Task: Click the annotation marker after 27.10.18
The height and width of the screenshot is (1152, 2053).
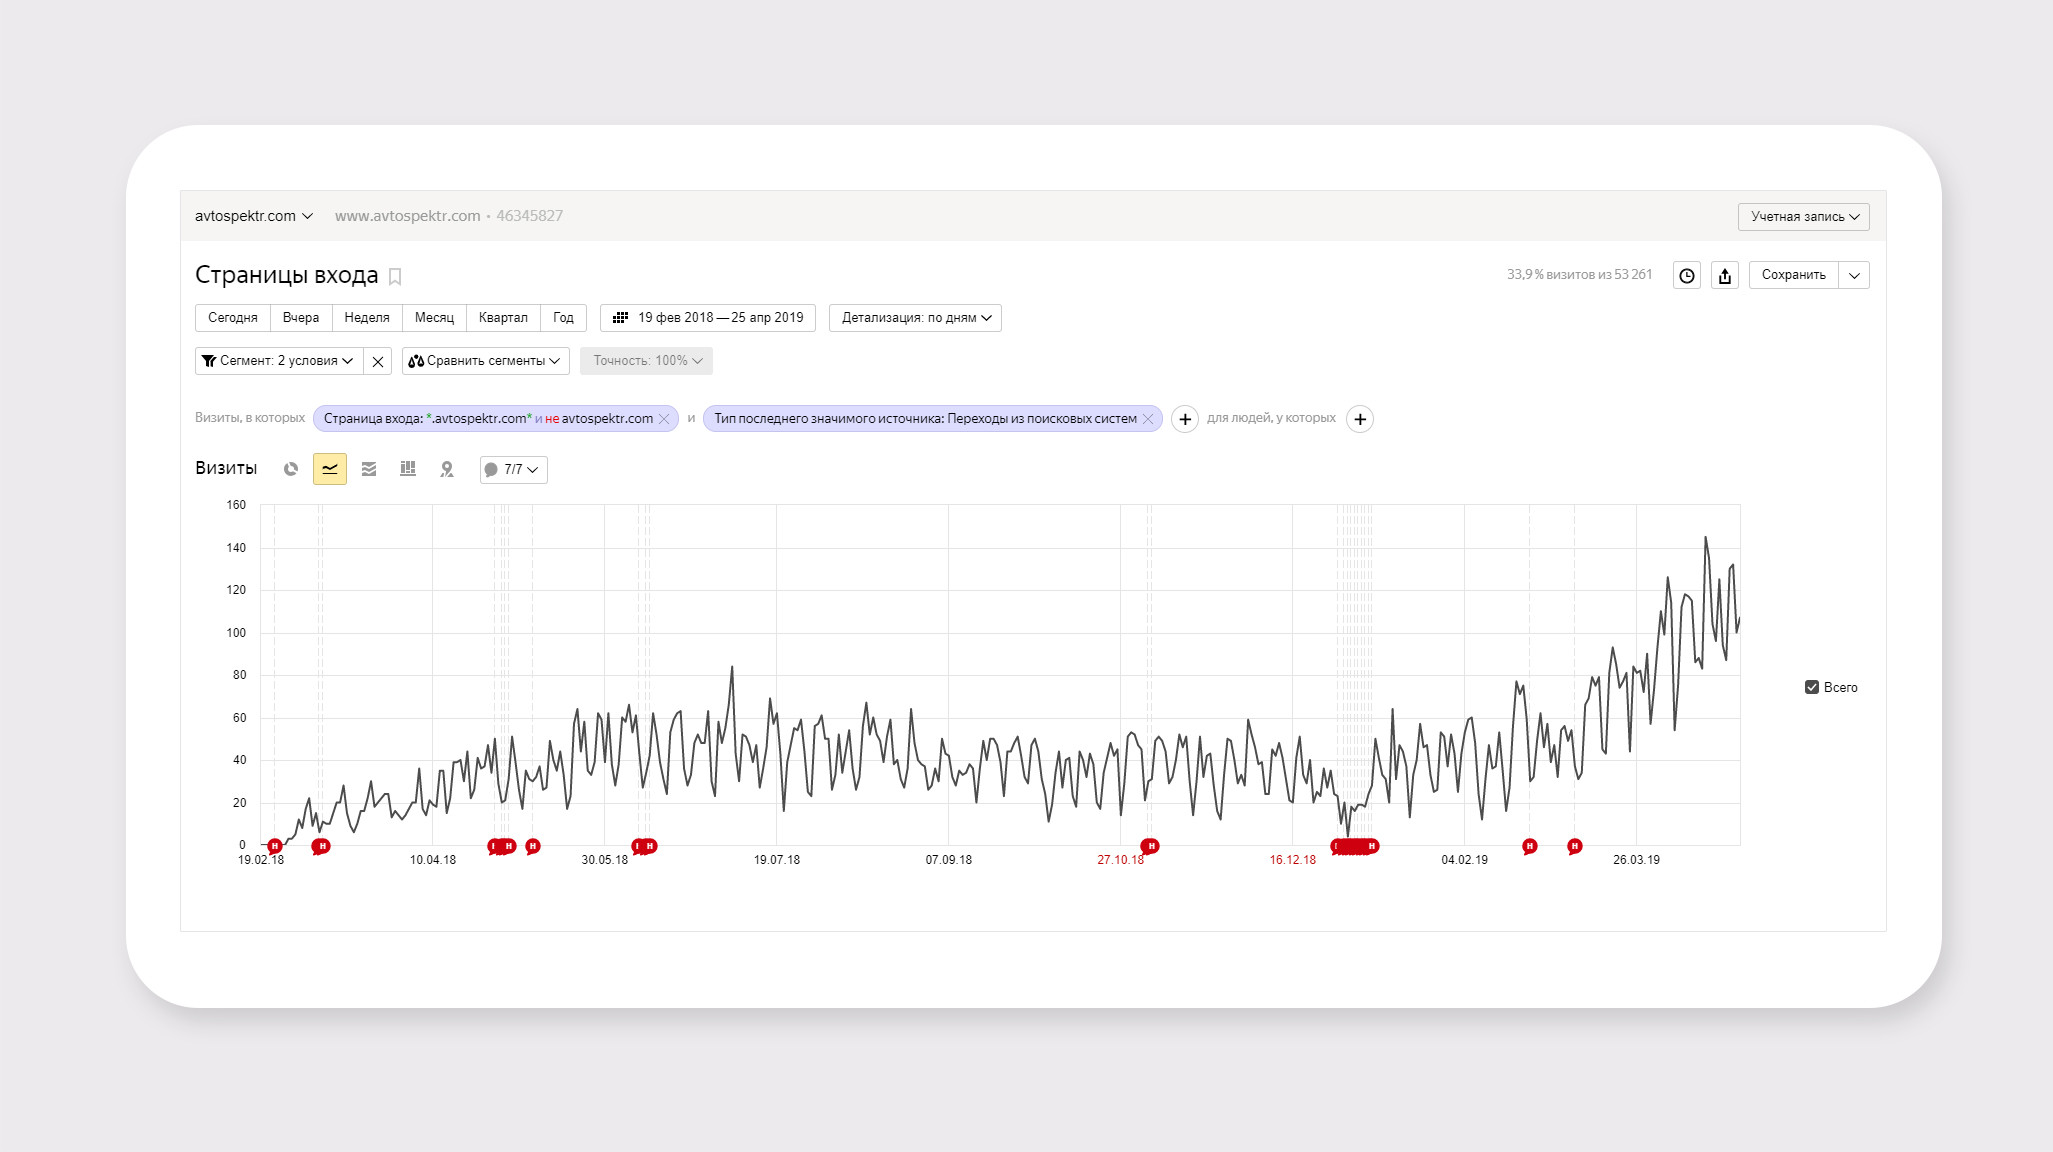Action: 1150,847
